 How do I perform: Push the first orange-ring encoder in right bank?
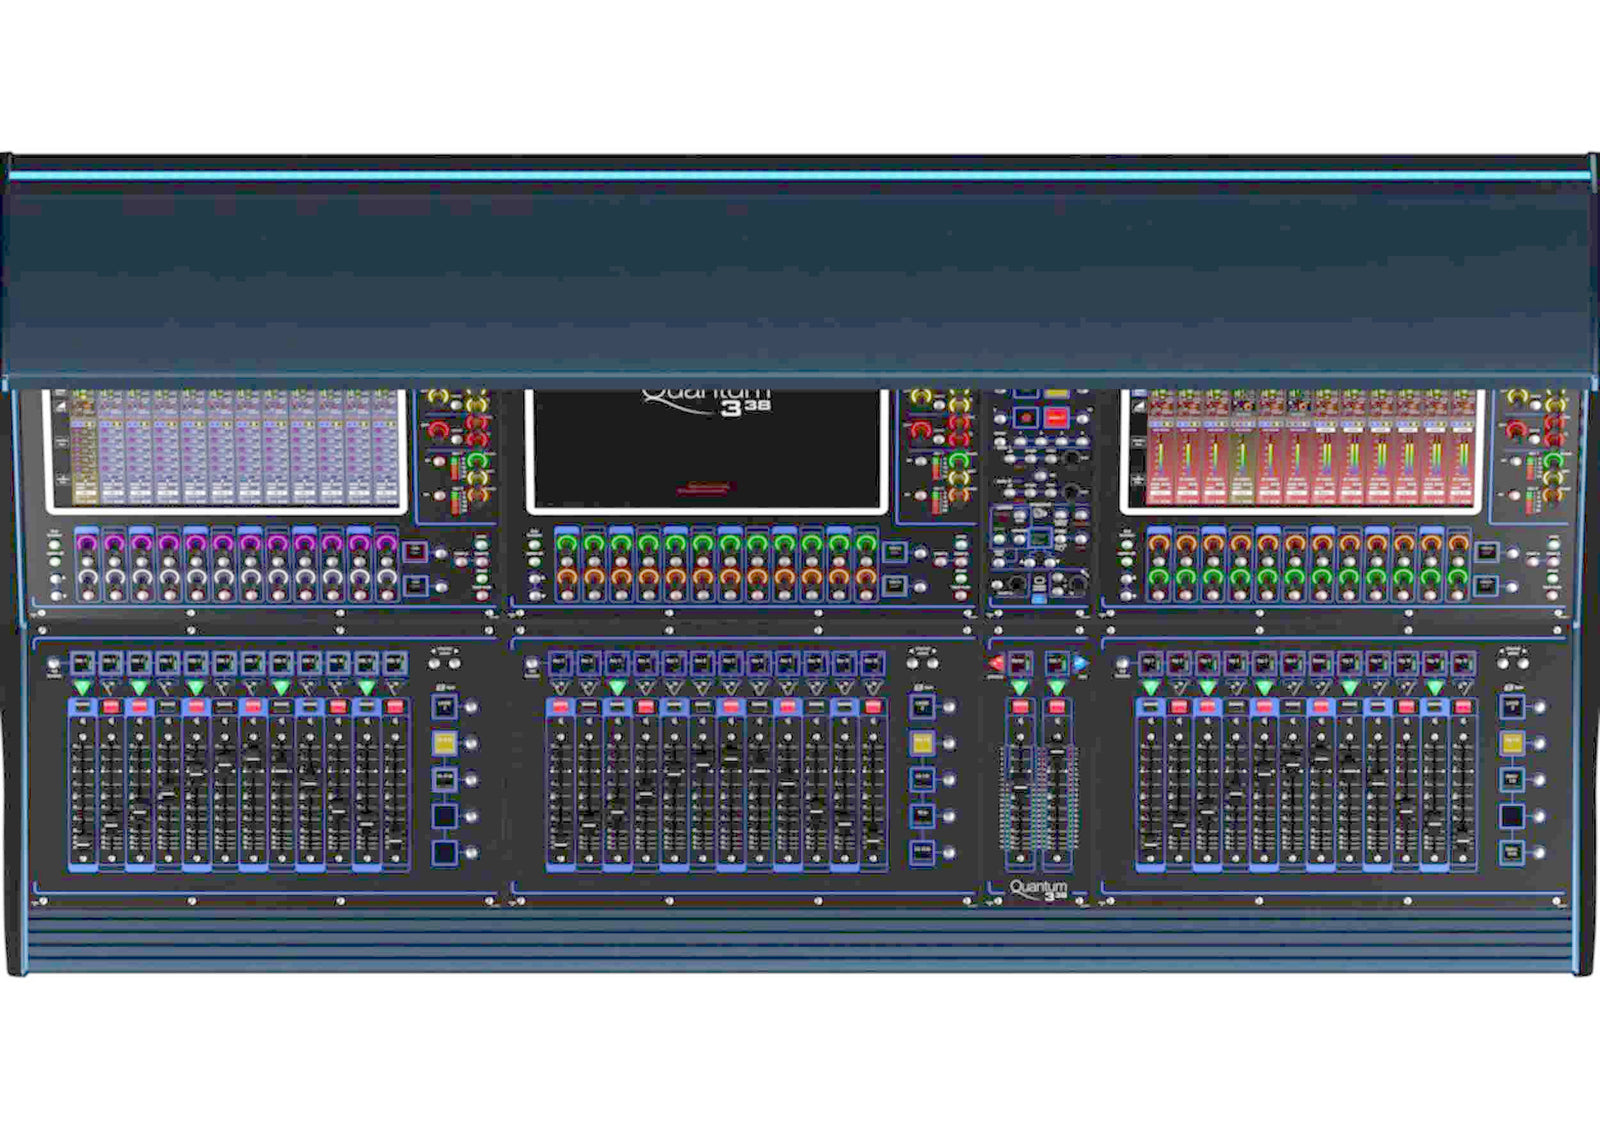pyautogui.click(x=1159, y=543)
